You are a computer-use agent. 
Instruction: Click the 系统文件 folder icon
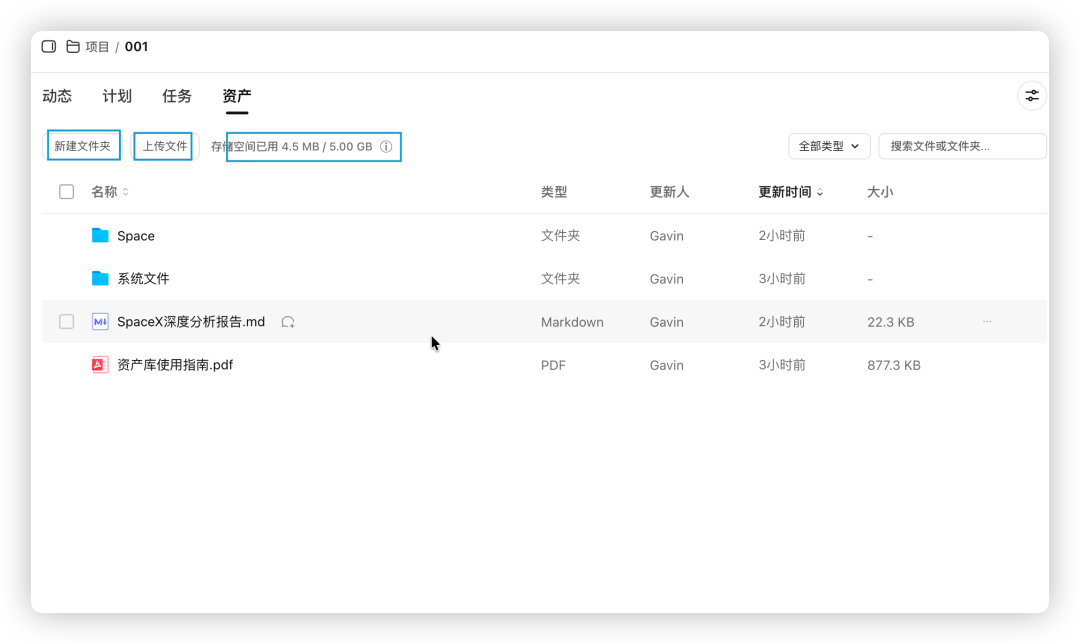pos(101,278)
